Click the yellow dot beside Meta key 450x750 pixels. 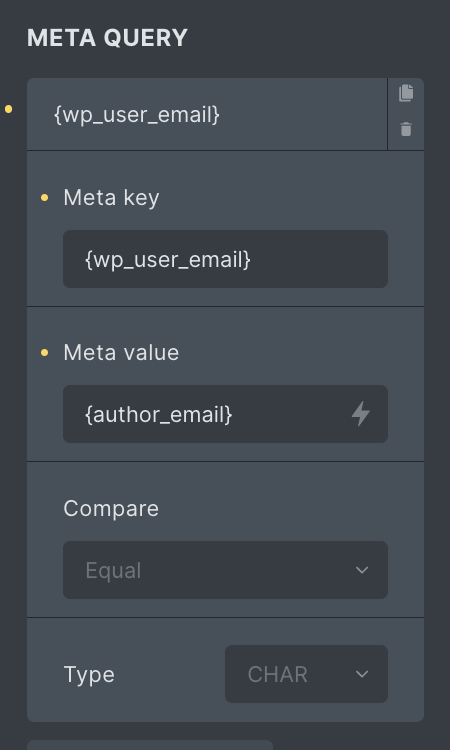pyautogui.click(x=44, y=198)
